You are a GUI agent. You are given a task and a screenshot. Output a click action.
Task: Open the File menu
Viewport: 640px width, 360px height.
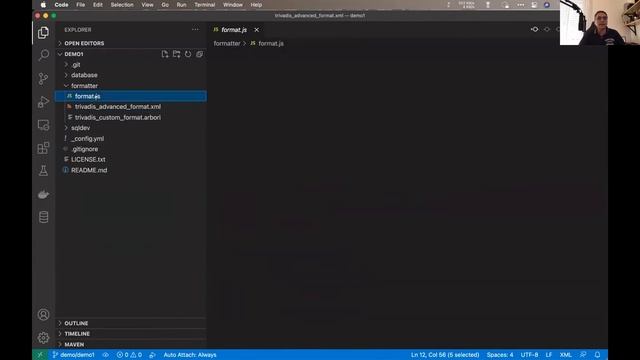[x=80, y=5]
